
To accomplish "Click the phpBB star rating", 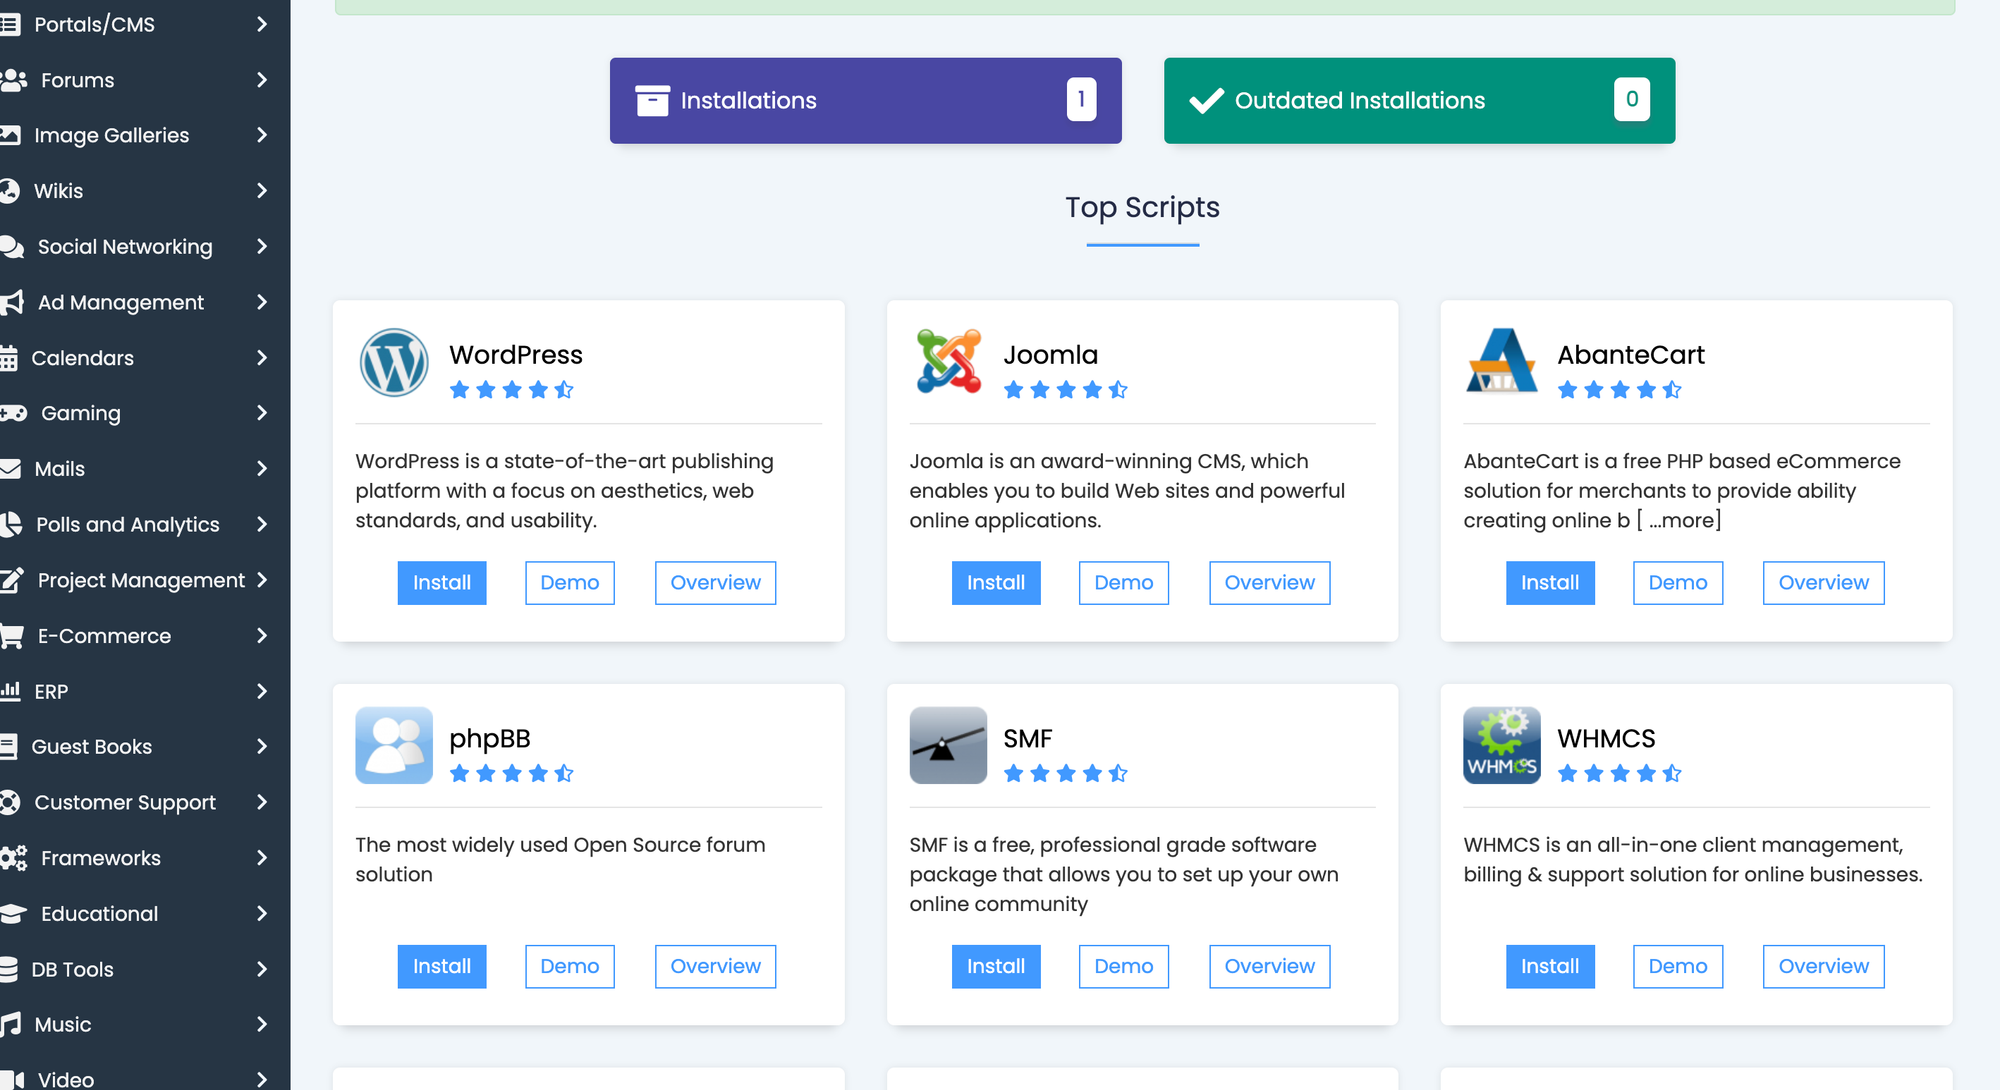I will (511, 773).
